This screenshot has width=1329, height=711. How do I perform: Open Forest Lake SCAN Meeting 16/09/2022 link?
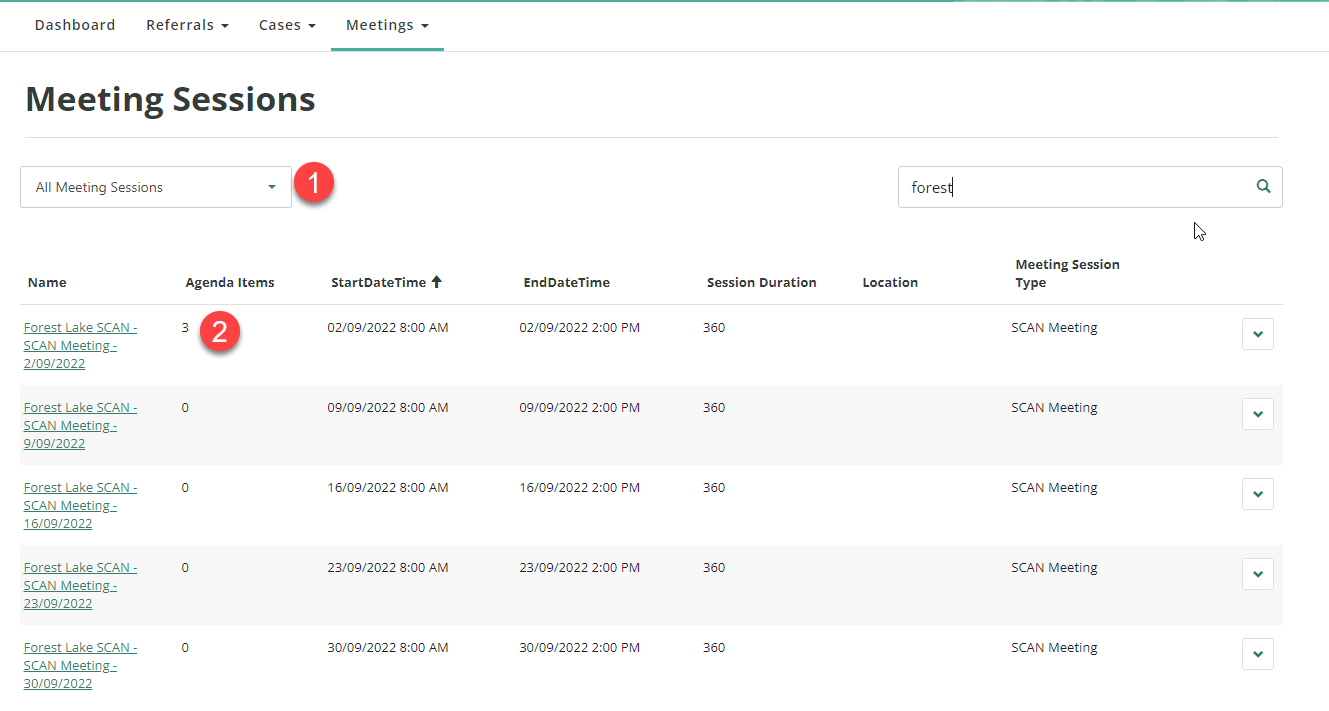coord(80,505)
